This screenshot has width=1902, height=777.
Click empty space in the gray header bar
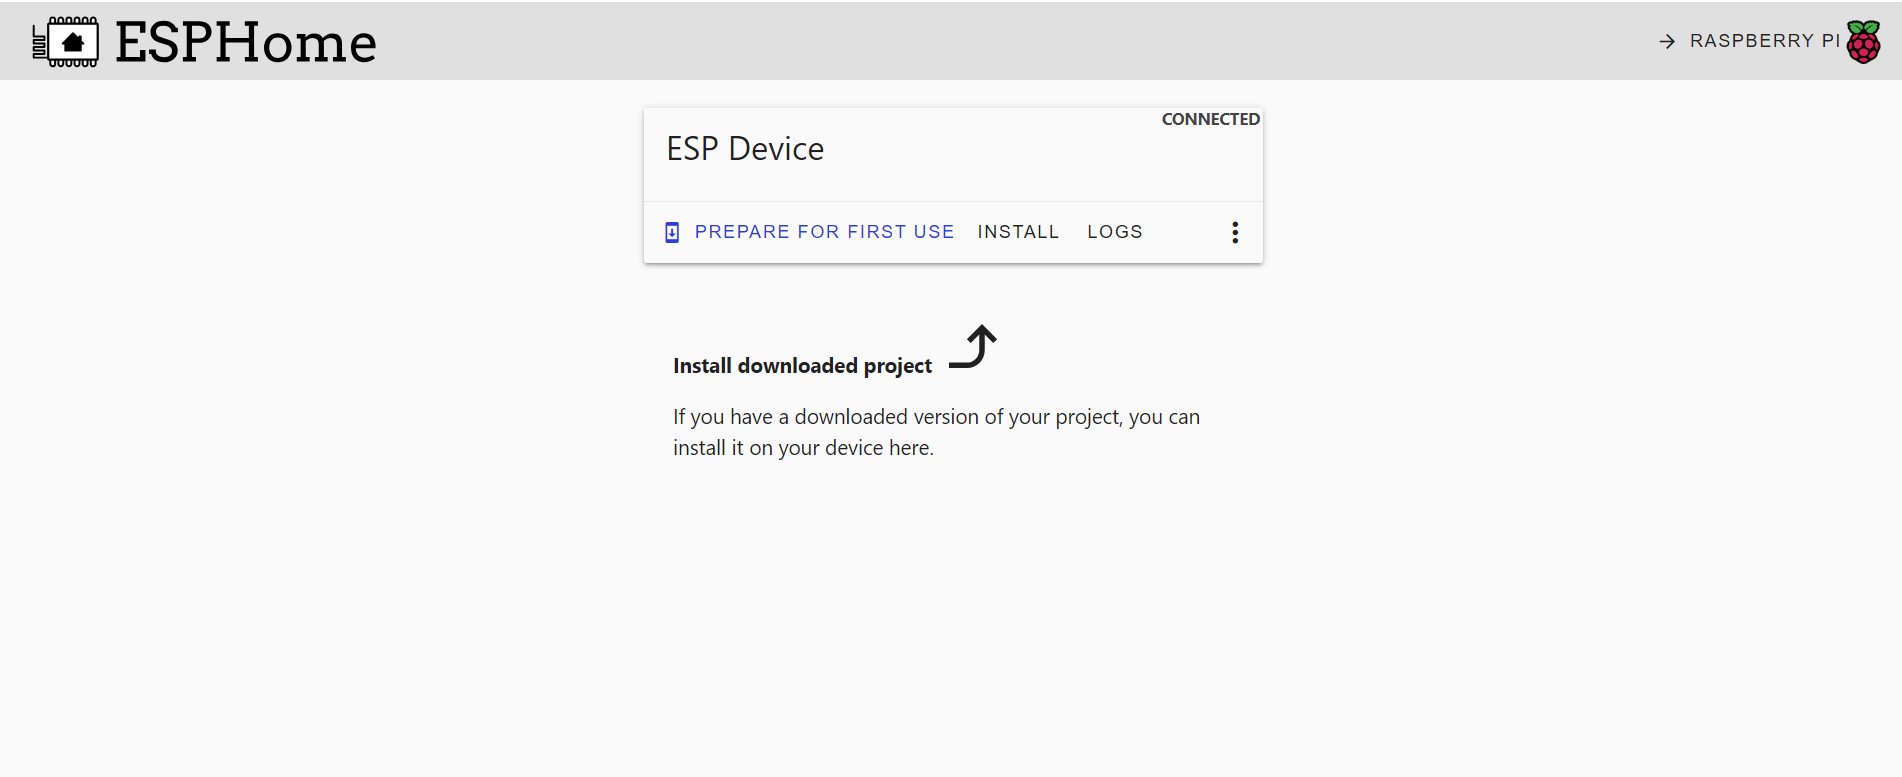pos(1000,40)
